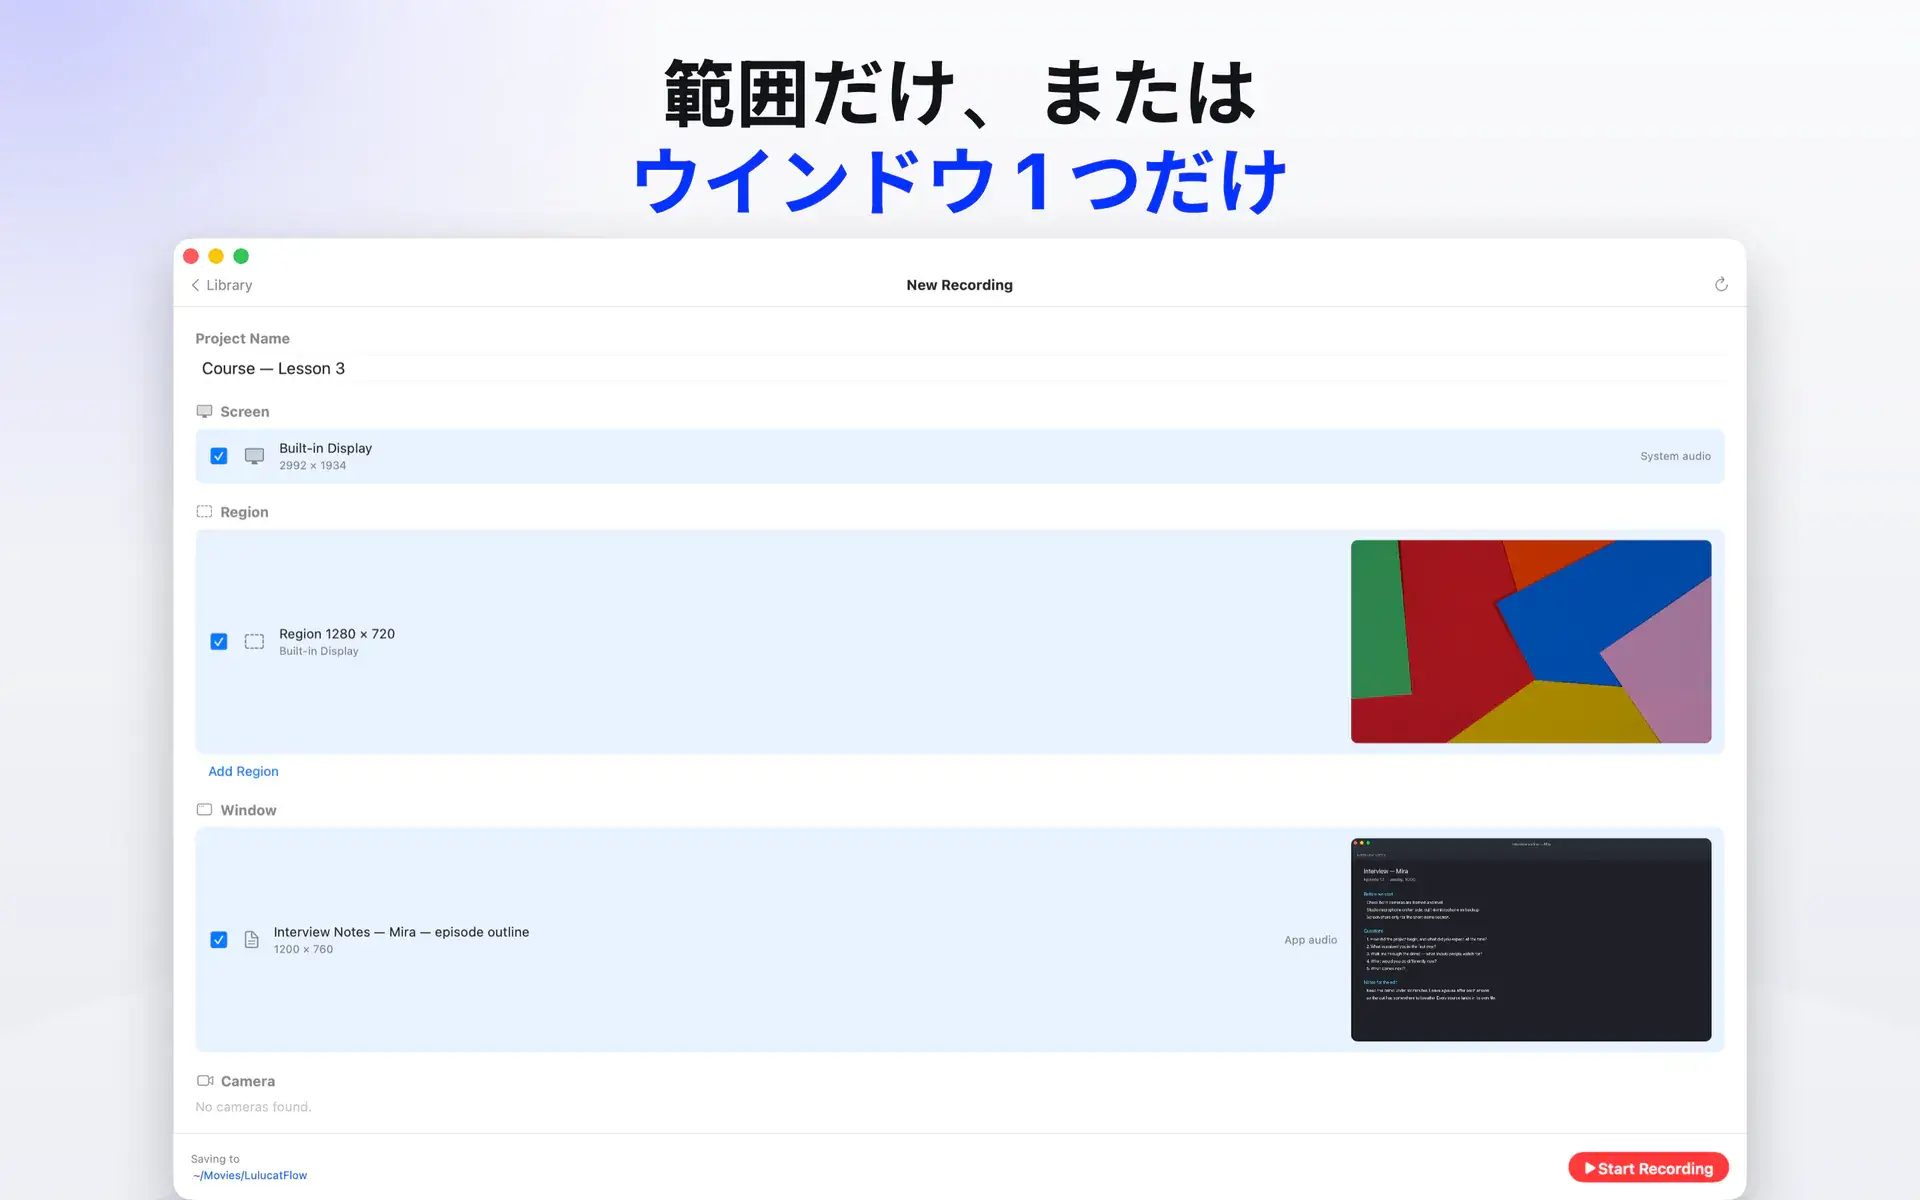The height and width of the screenshot is (1200, 1920).
Task: Uncheck the Region 1280 × 720 checkbox
Action: 219,642
